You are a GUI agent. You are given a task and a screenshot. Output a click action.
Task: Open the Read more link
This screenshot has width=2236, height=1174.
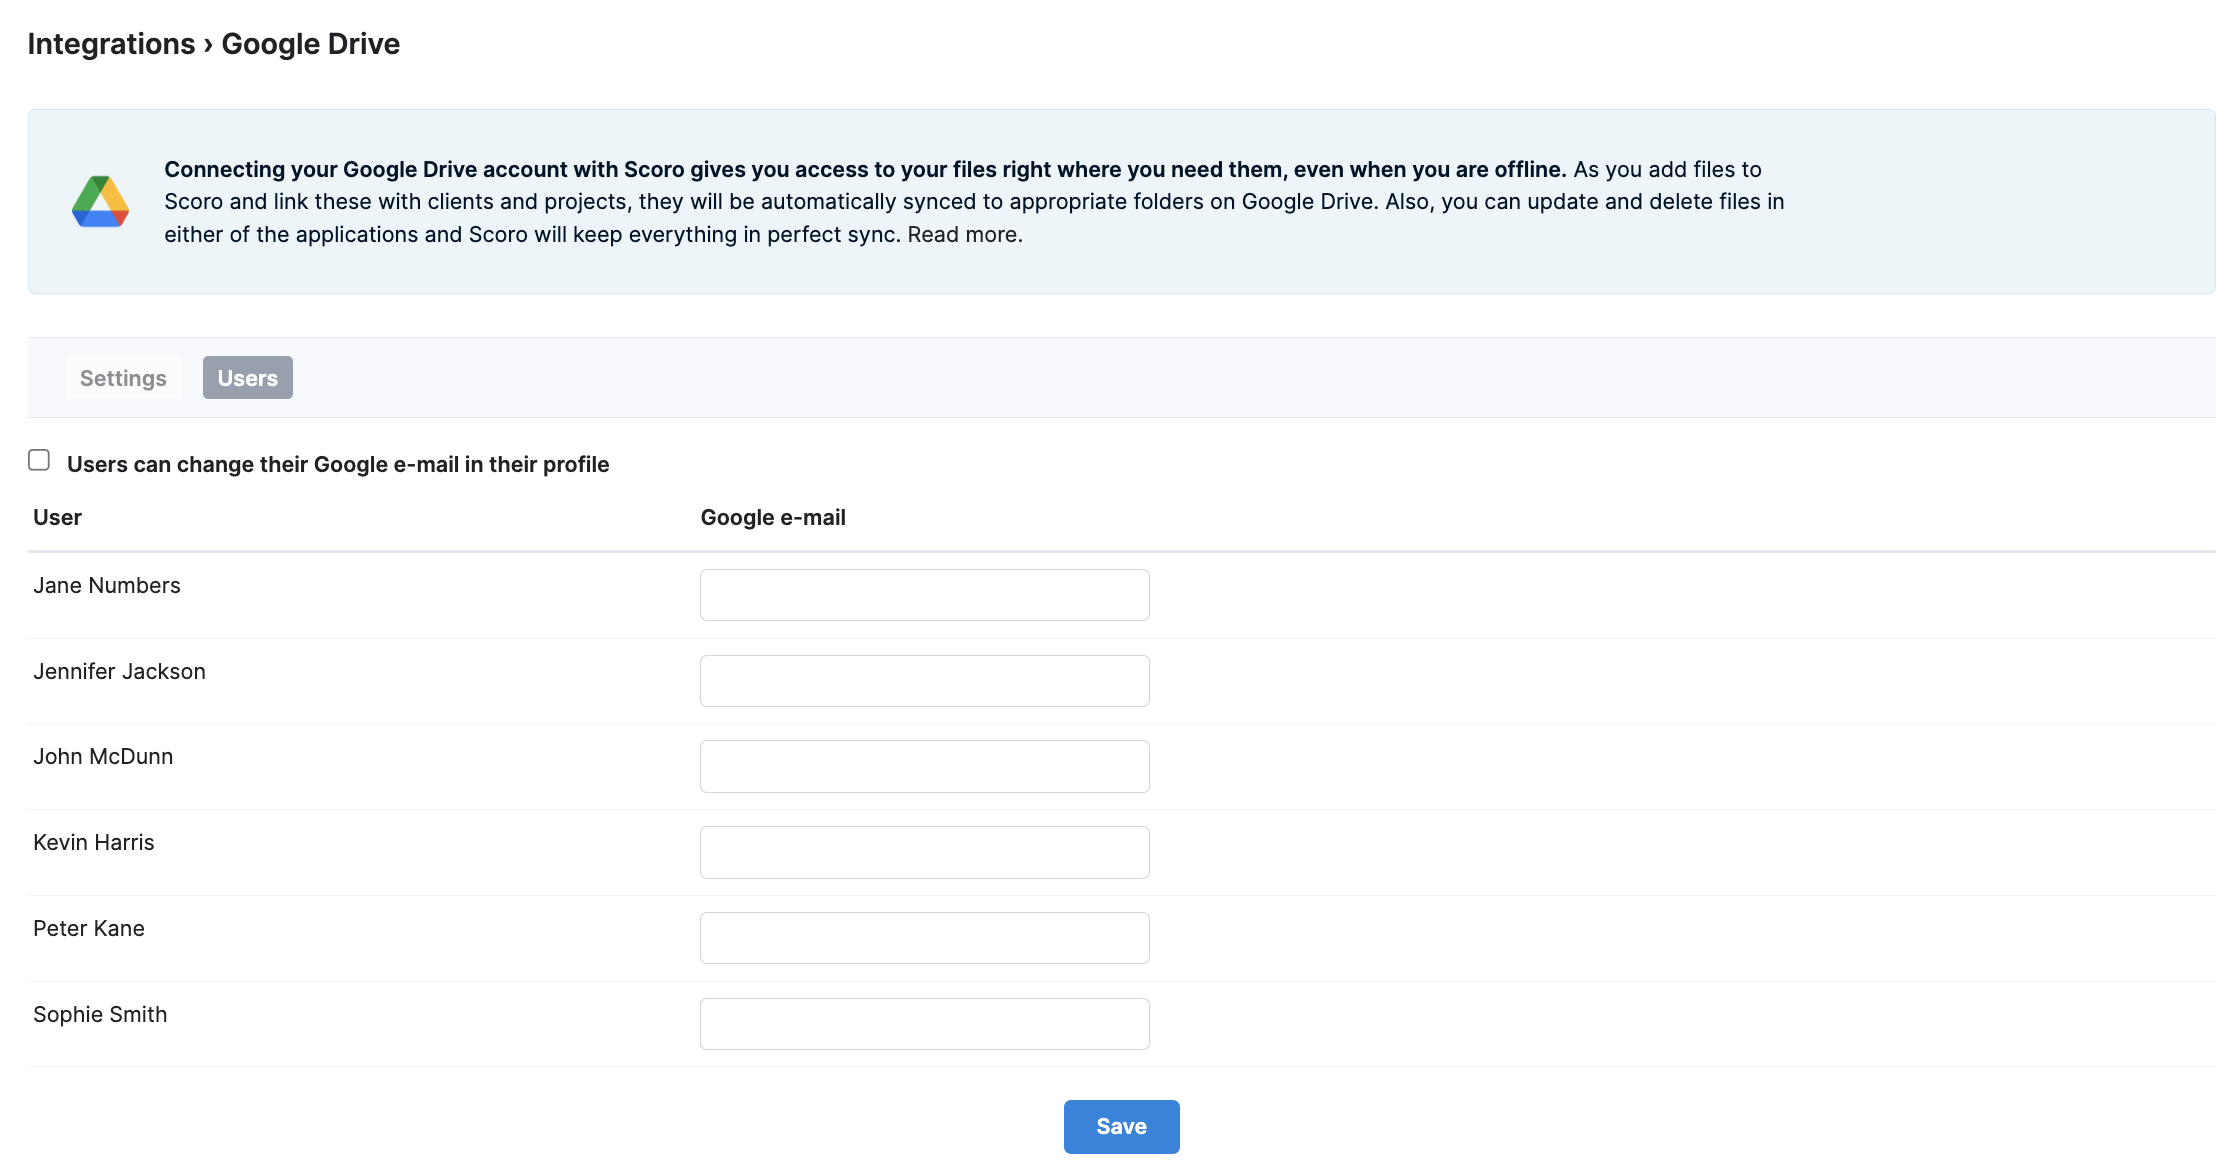click(x=964, y=235)
